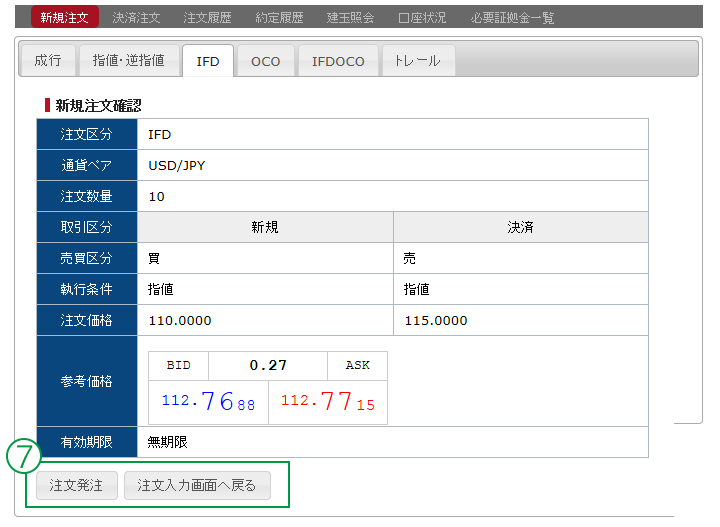Click the 注文価格 row label

87,320
